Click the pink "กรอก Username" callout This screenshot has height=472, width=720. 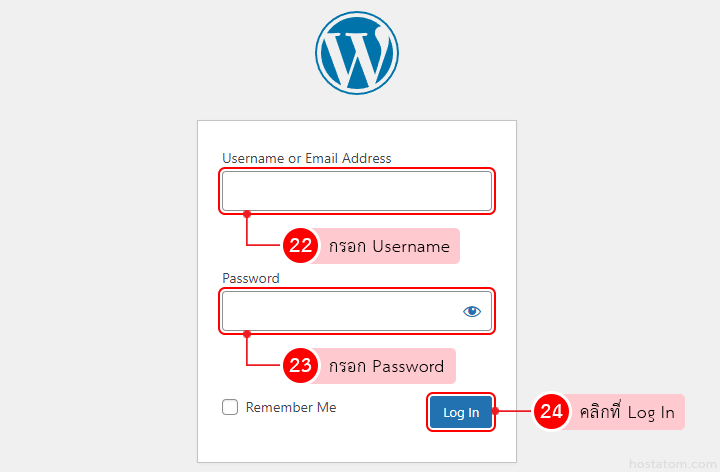point(389,246)
